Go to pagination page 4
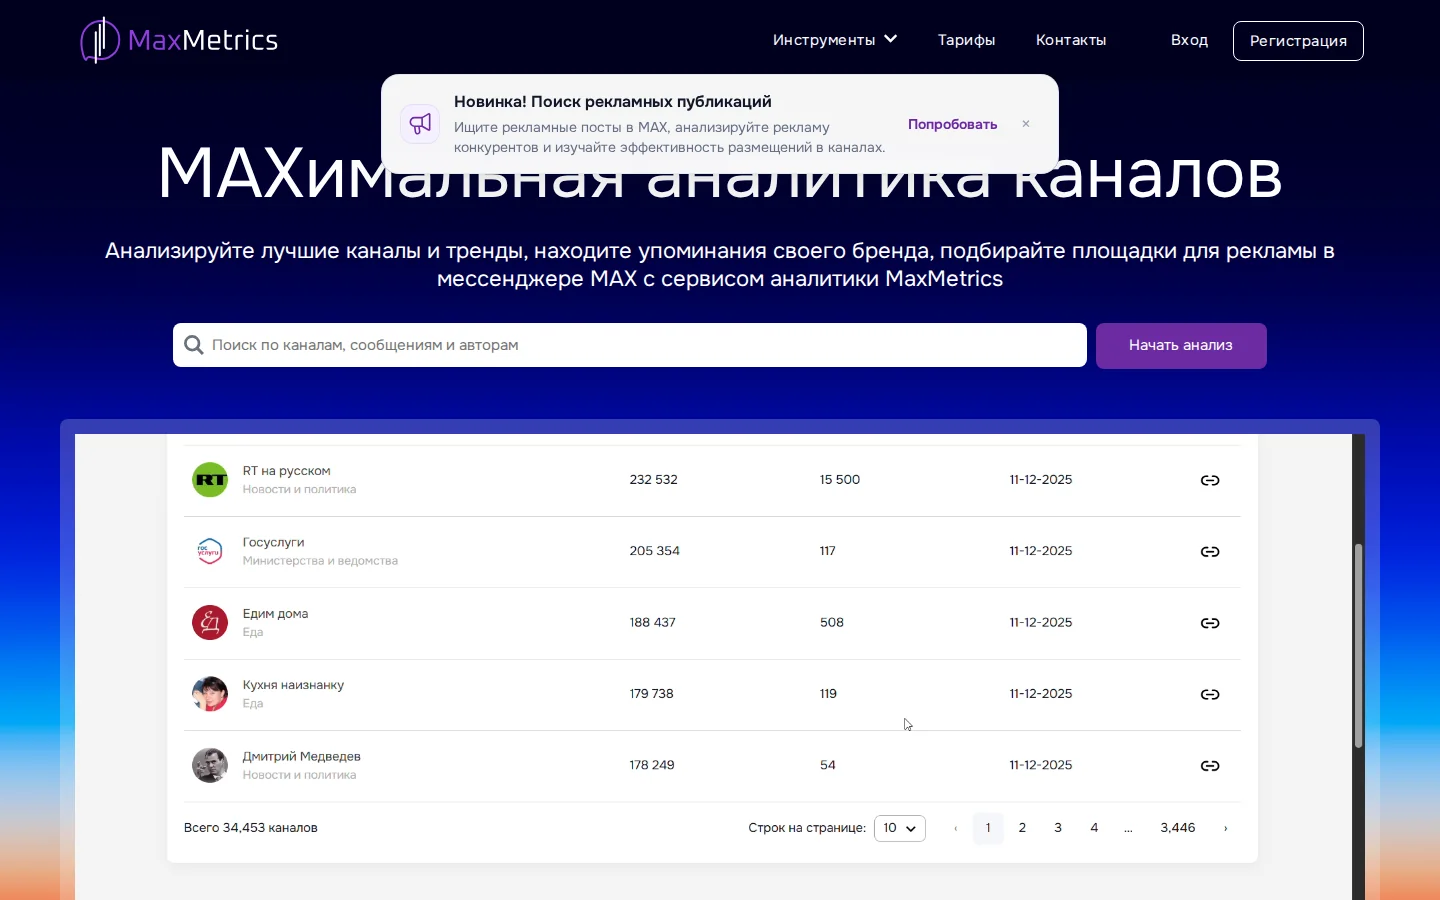1440x900 pixels. [x=1094, y=828]
